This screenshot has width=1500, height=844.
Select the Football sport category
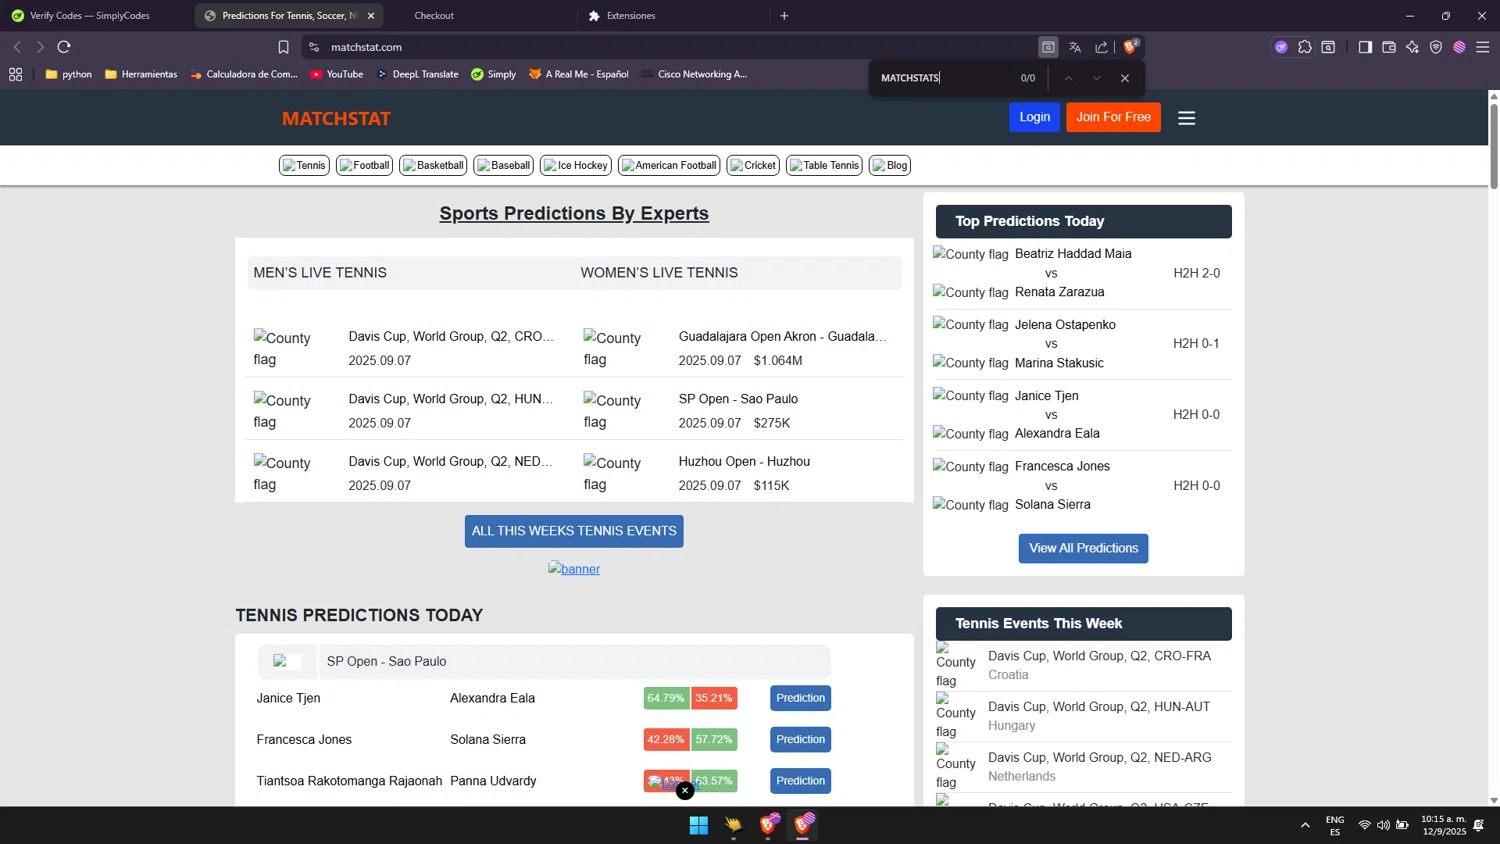tap(364, 166)
